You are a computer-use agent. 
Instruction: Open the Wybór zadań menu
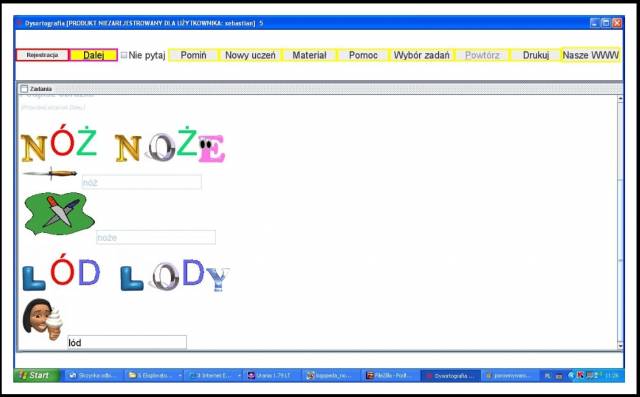pyautogui.click(x=421, y=55)
